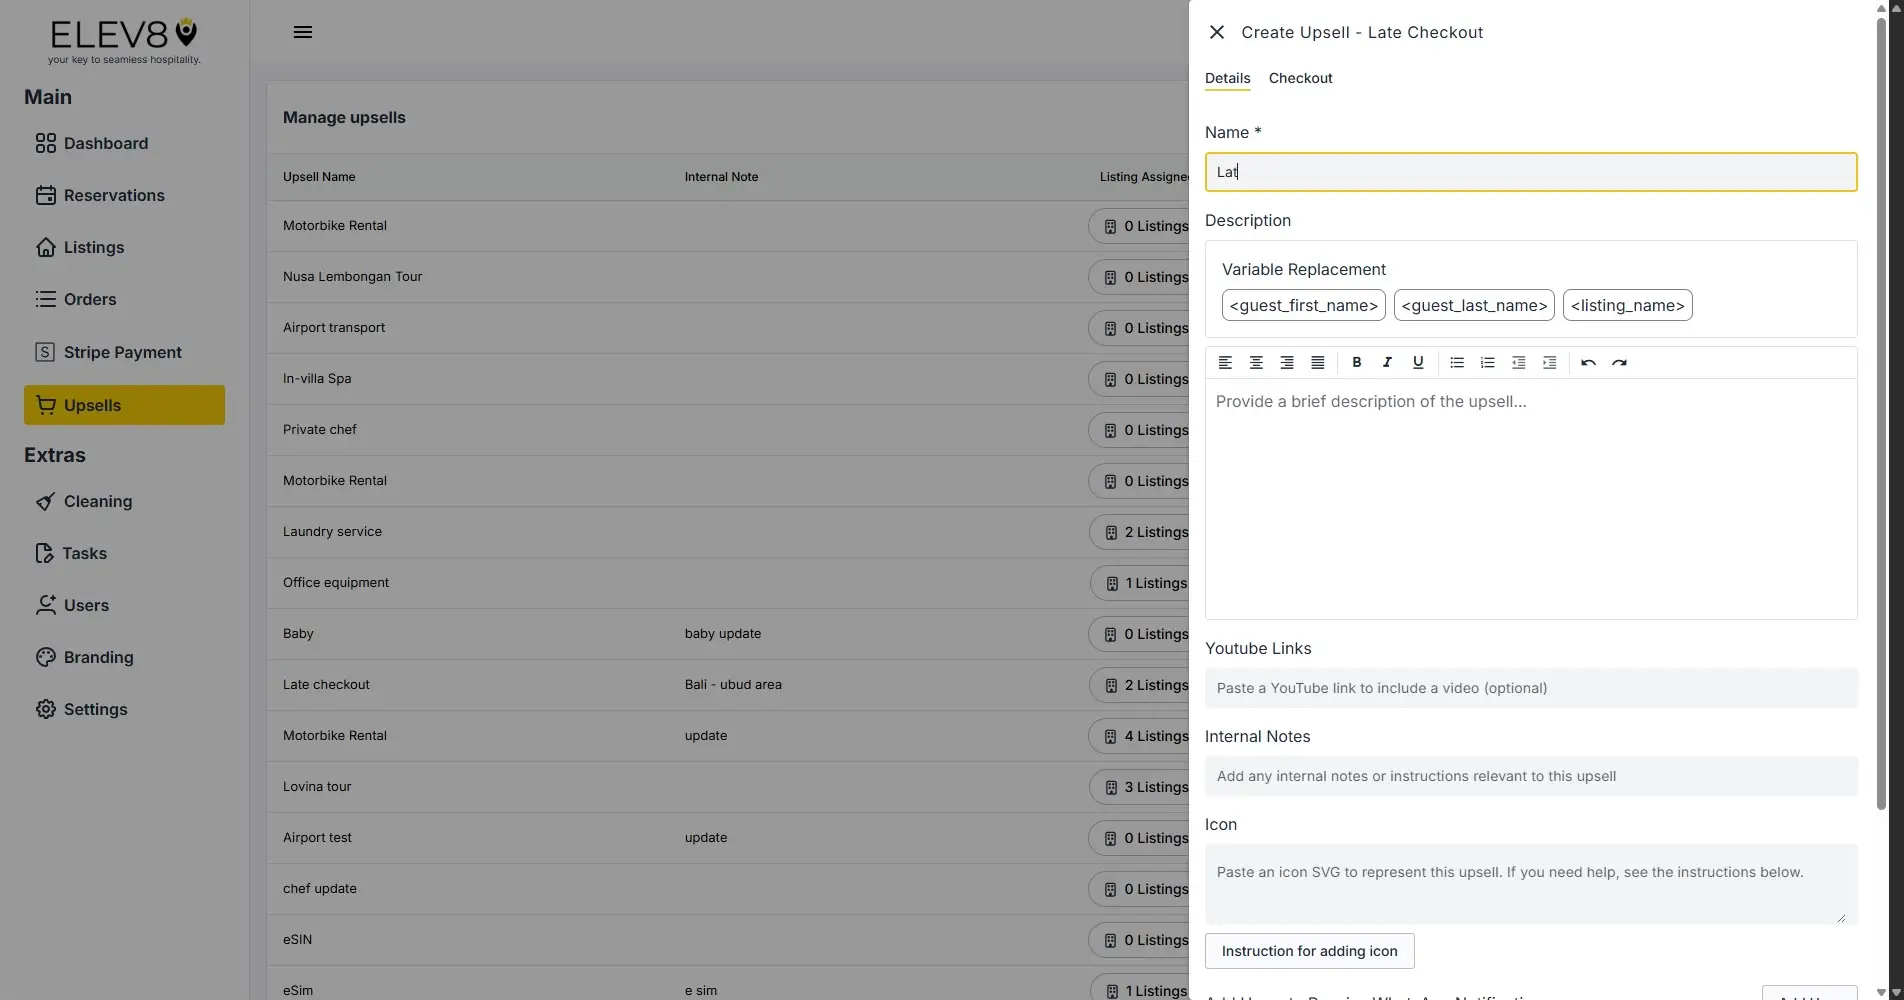Switch to the Checkout tab
This screenshot has width=1904, height=1000.
(1300, 78)
